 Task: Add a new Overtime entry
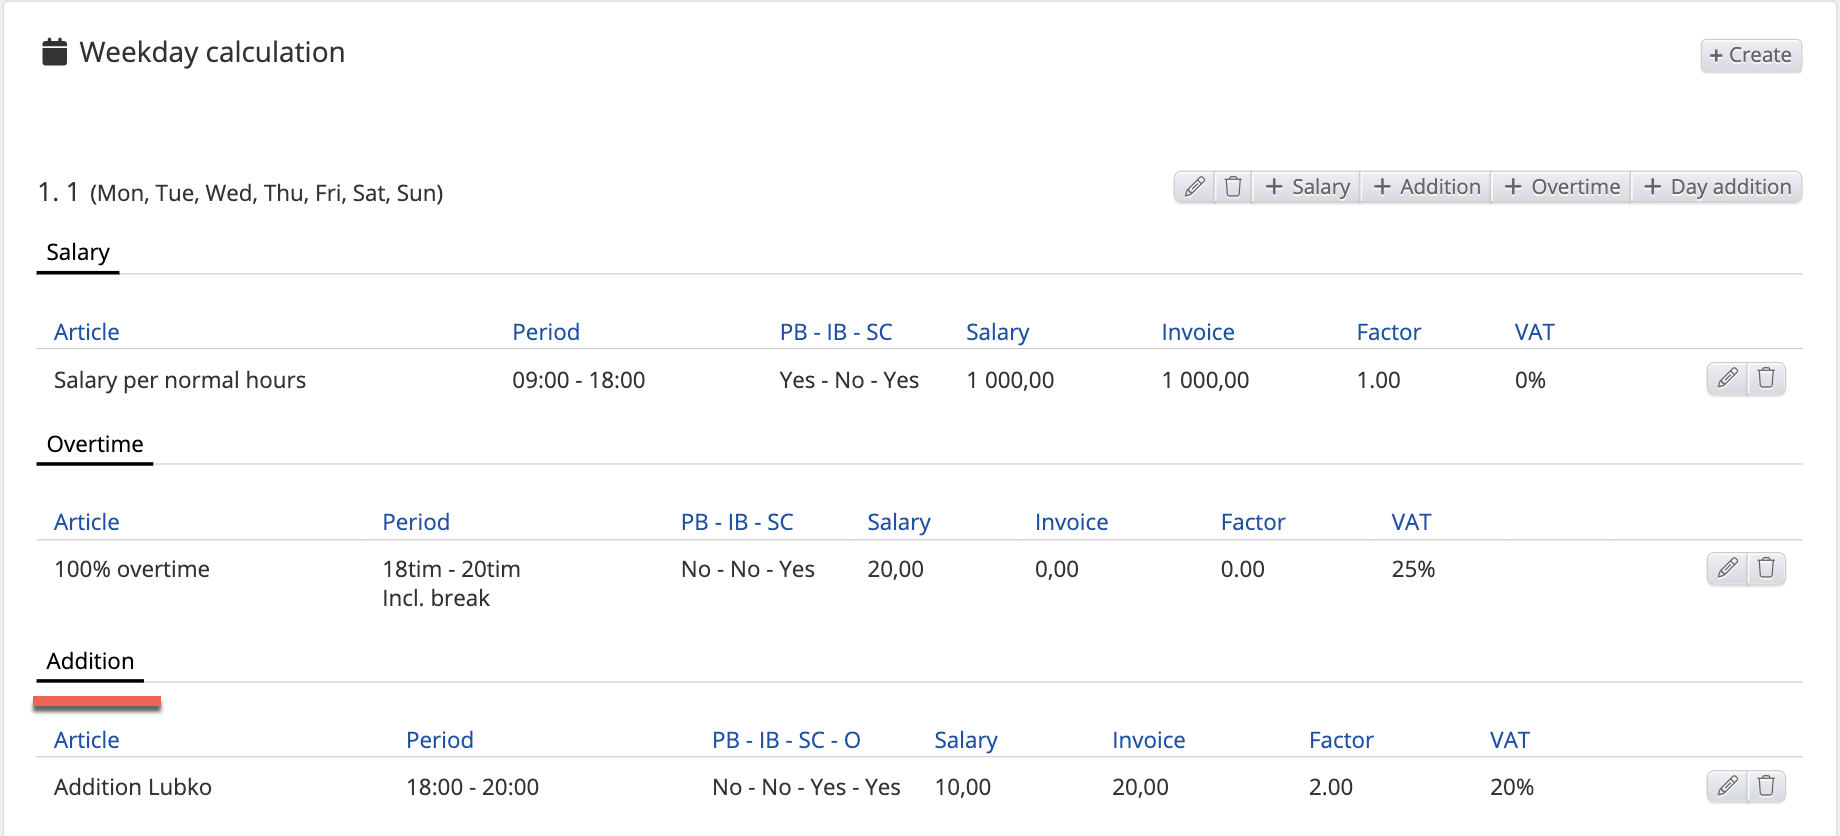(1562, 187)
